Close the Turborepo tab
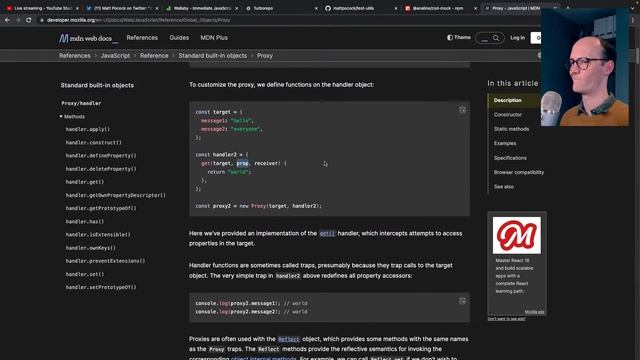640x360 pixels. 316,8
